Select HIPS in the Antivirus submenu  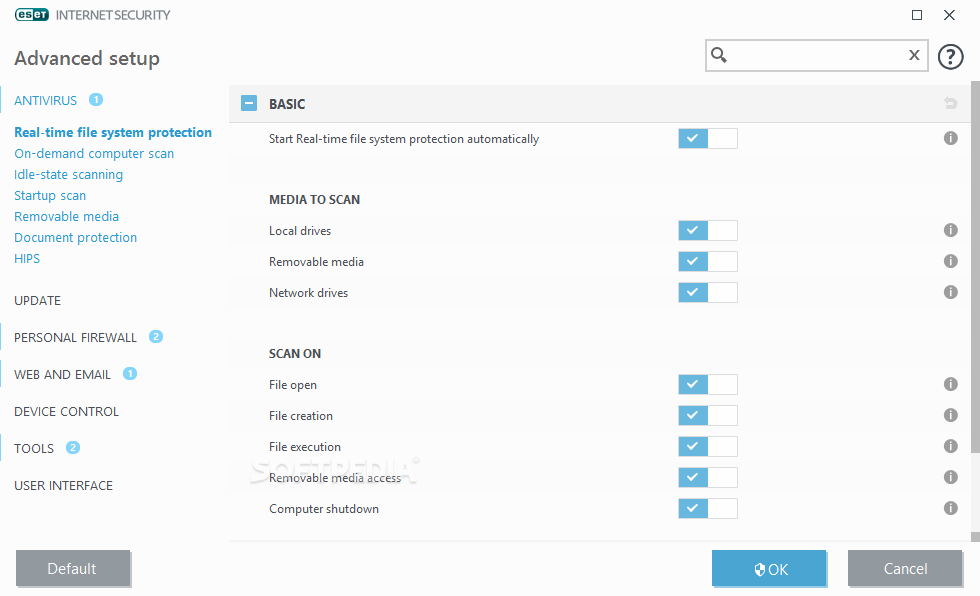tap(27, 259)
